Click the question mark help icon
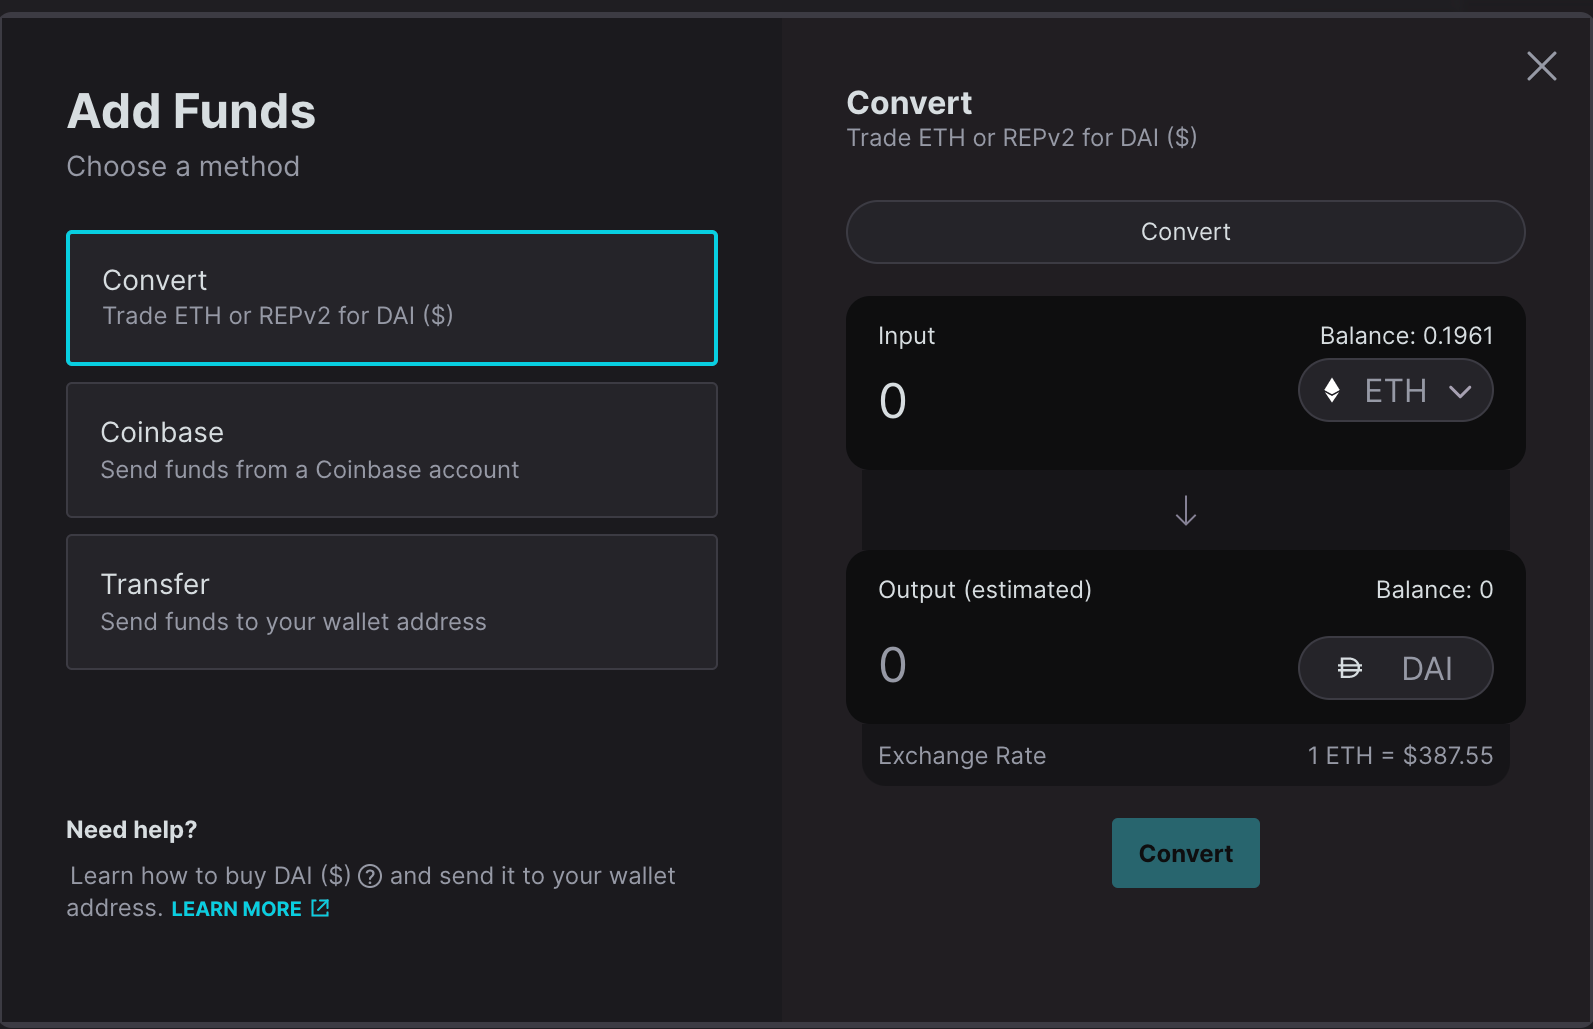Viewport: 1593px width, 1029px height. [370, 876]
